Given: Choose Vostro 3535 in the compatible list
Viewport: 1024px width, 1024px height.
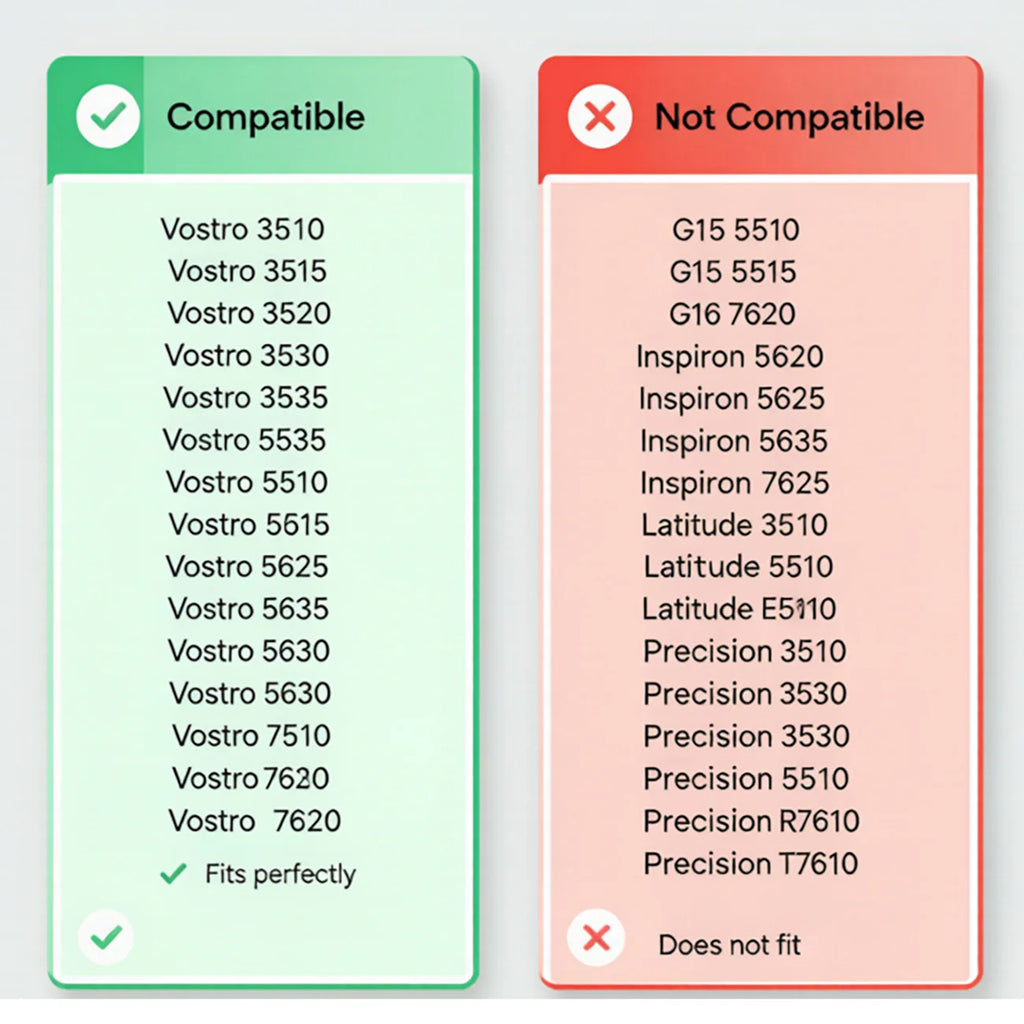Looking at the screenshot, I should tap(246, 398).
